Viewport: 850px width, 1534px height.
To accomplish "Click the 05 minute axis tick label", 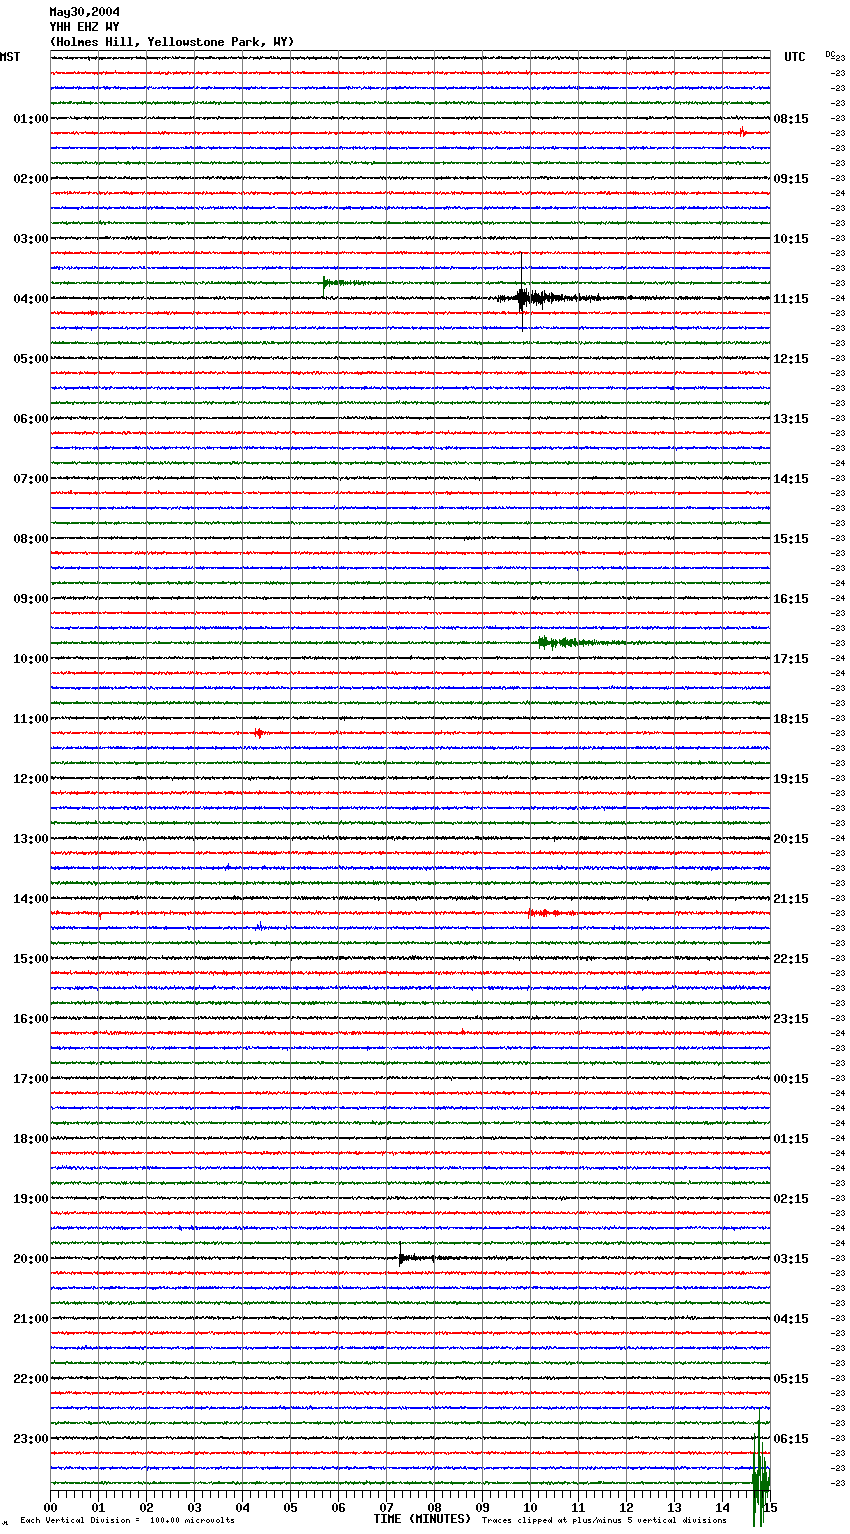I will tap(290, 1507).
